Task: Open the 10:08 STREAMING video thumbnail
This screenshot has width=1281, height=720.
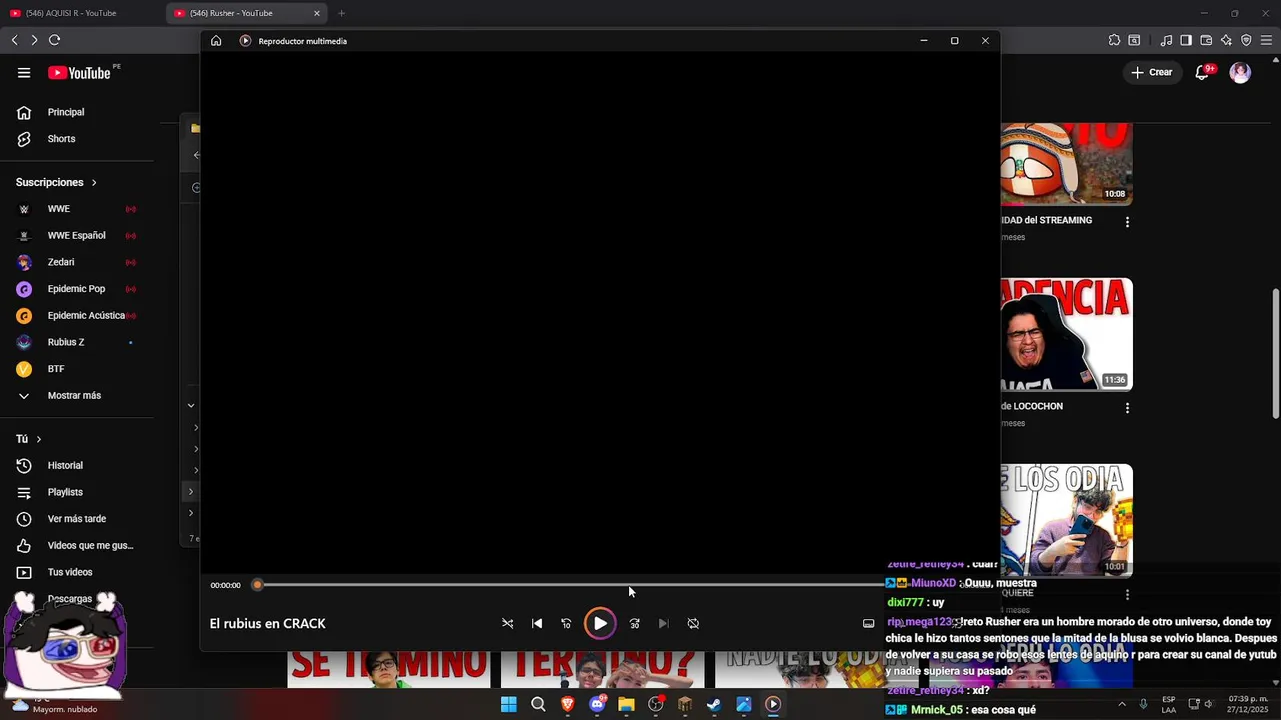Action: tap(1066, 164)
